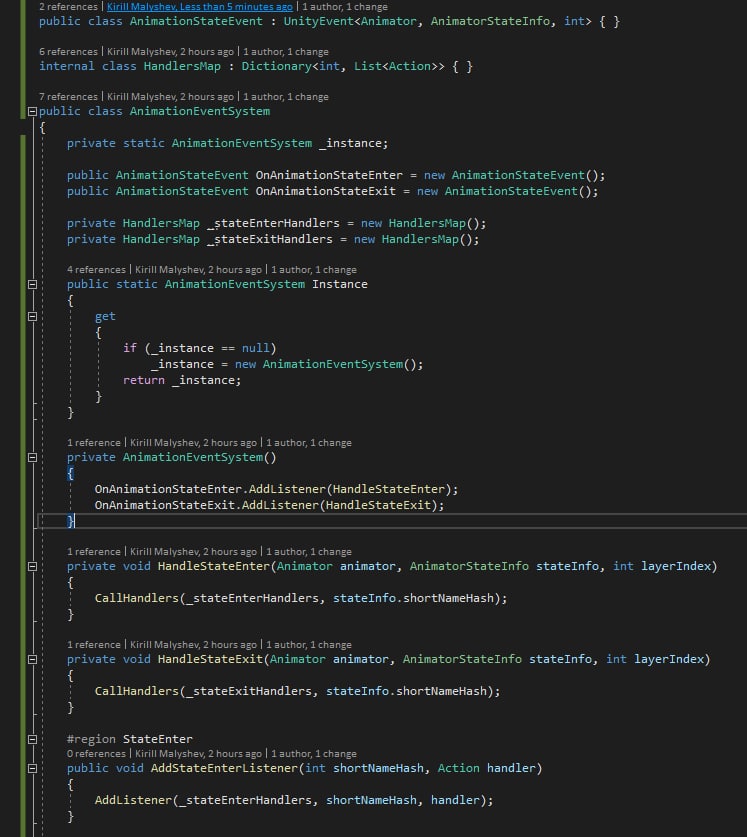Click Dictionary in HandlersMap declaration
The width and height of the screenshot is (747, 837).
click(x=277, y=66)
